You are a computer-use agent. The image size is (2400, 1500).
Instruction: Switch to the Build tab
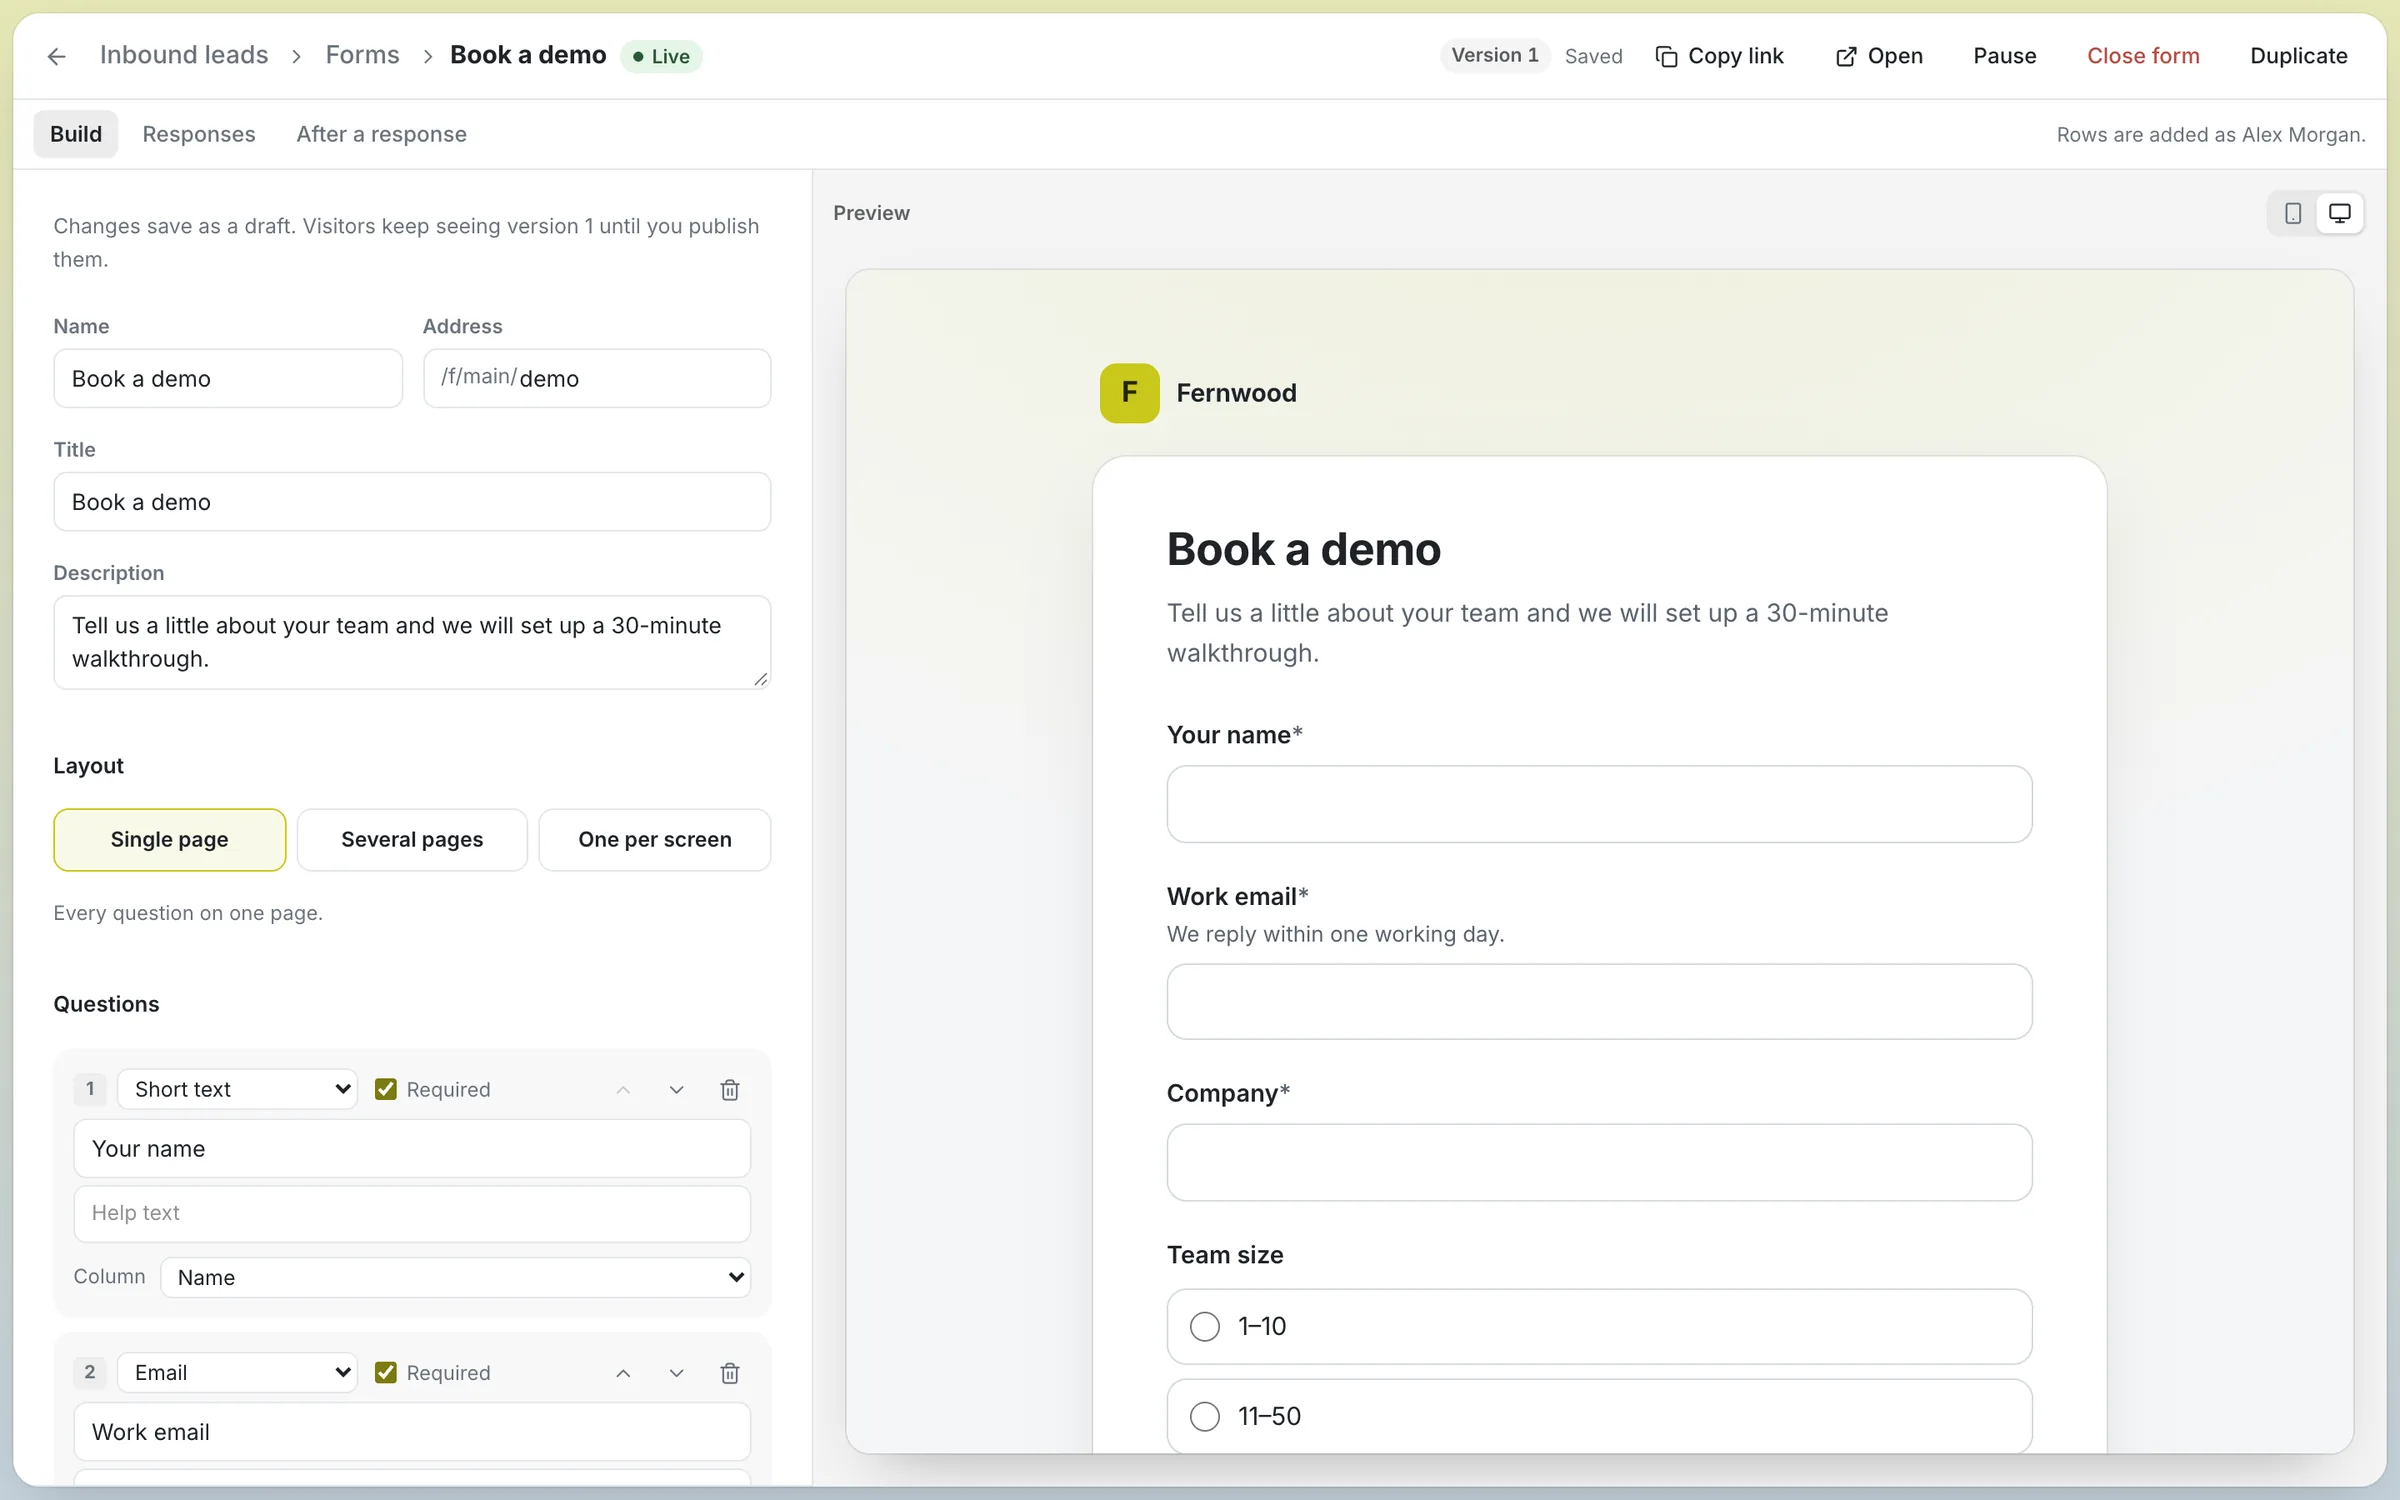76,134
